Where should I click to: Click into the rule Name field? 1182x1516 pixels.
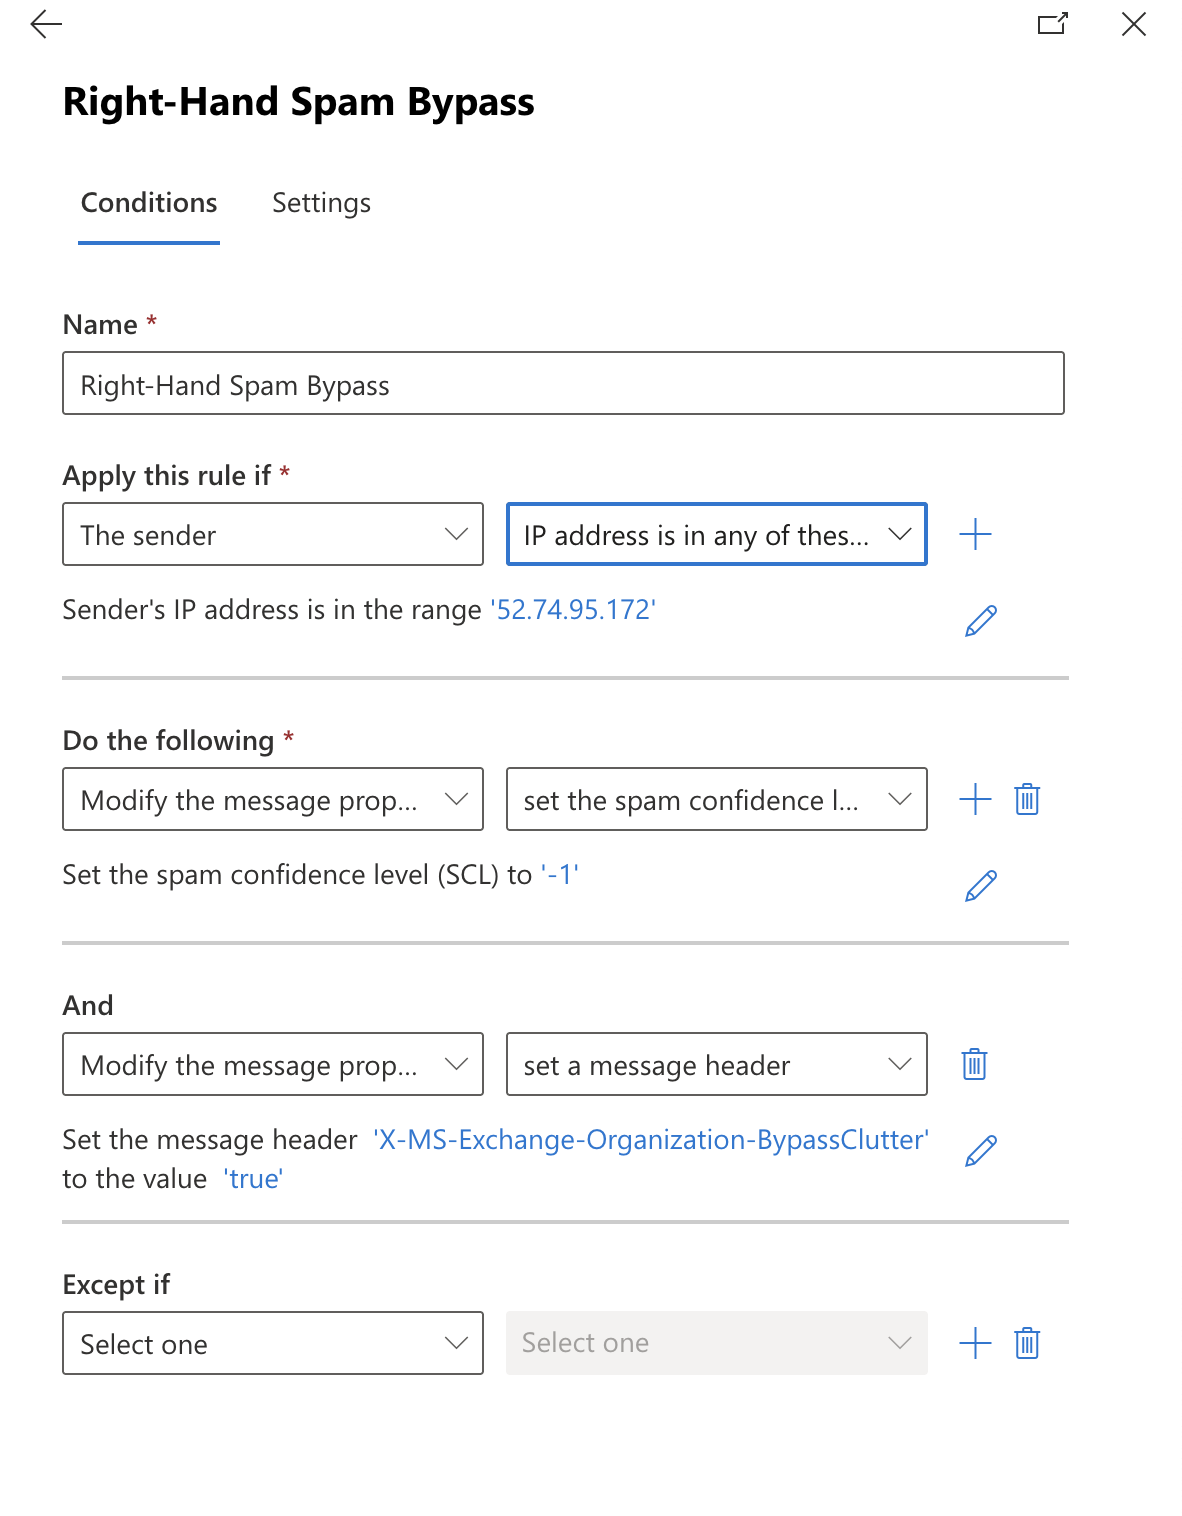point(563,384)
